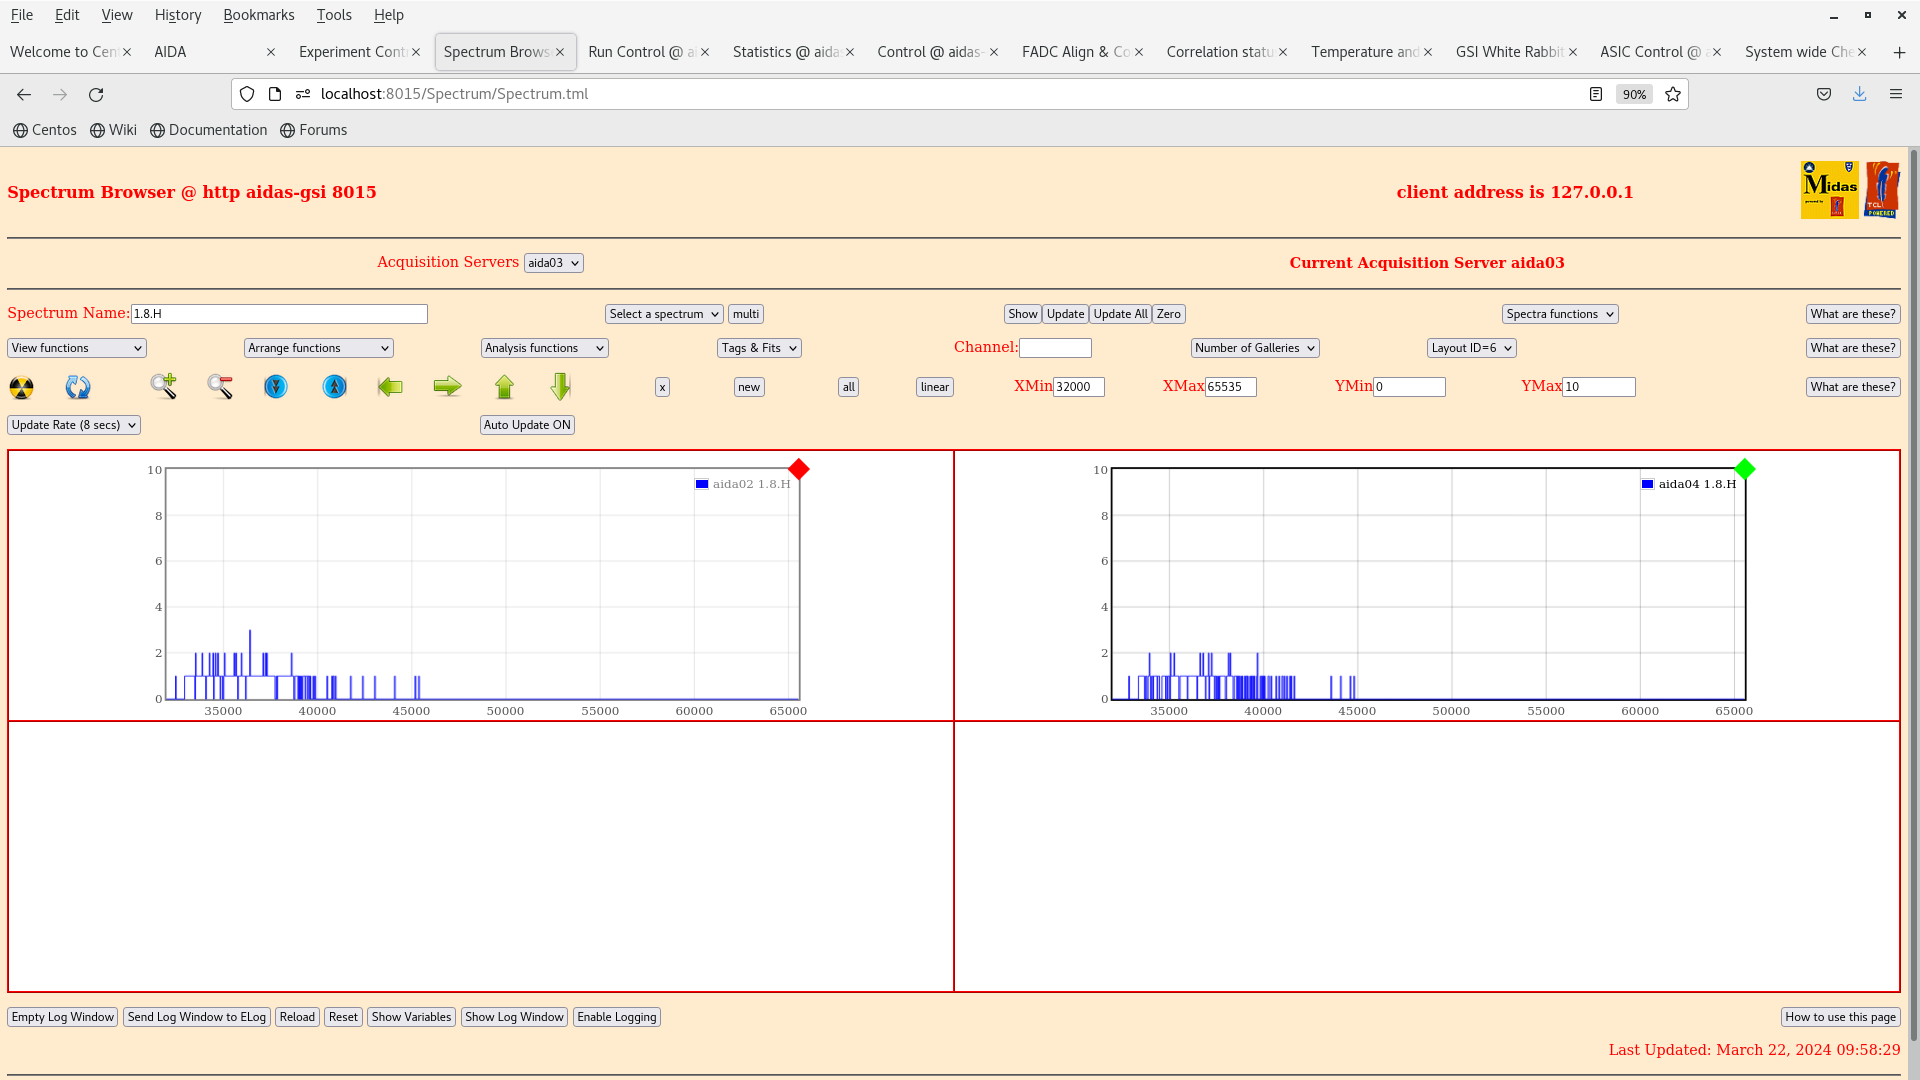Viewport: 1920px width, 1080px height.
Task: Open the Tools menu
Action: coord(334,15)
